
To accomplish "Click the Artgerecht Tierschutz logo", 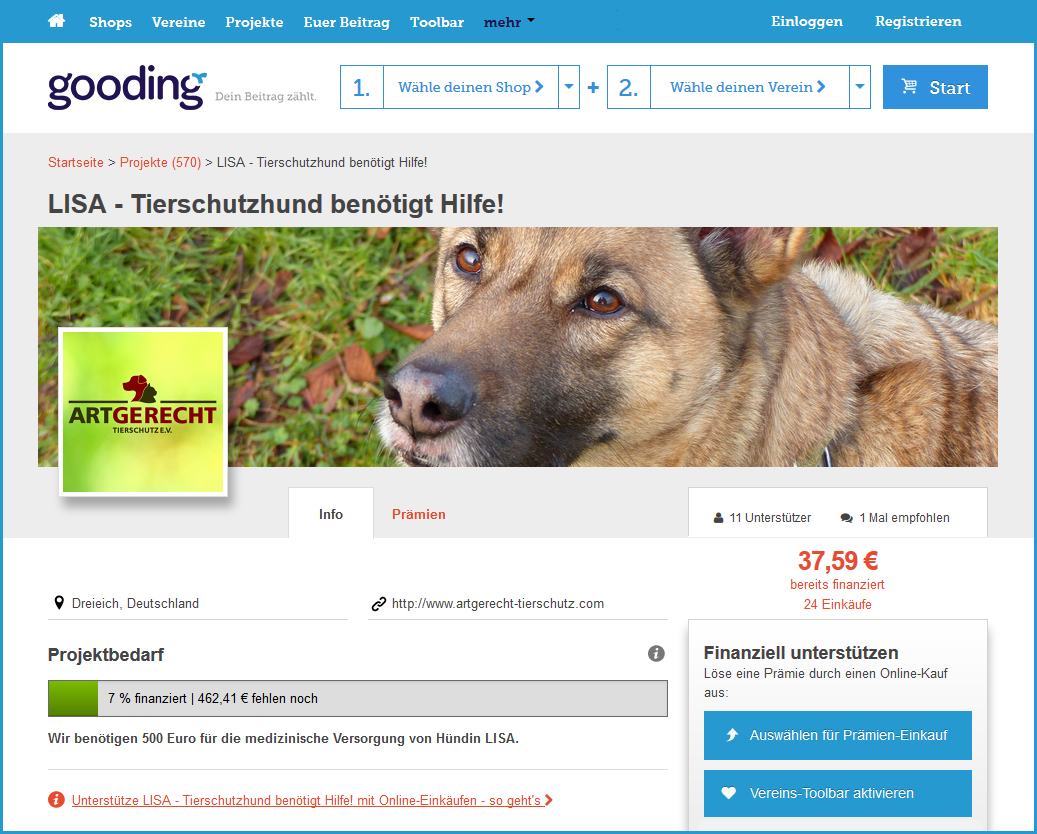I will tap(144, 411).
